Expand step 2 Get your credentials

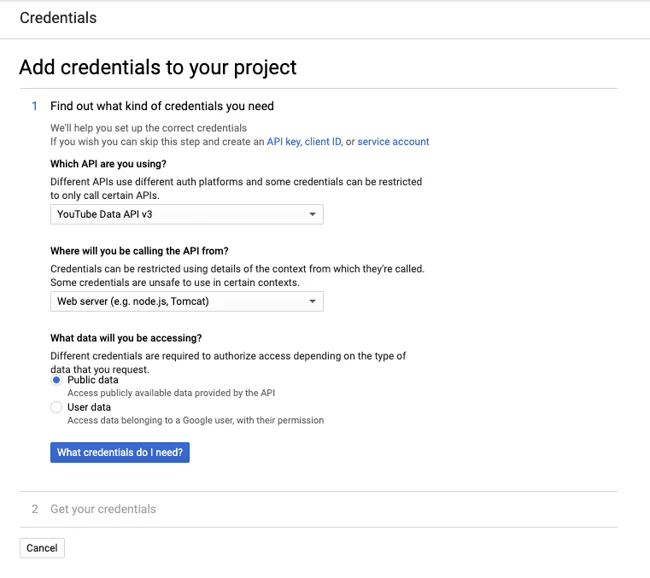[x=103, y=509]
